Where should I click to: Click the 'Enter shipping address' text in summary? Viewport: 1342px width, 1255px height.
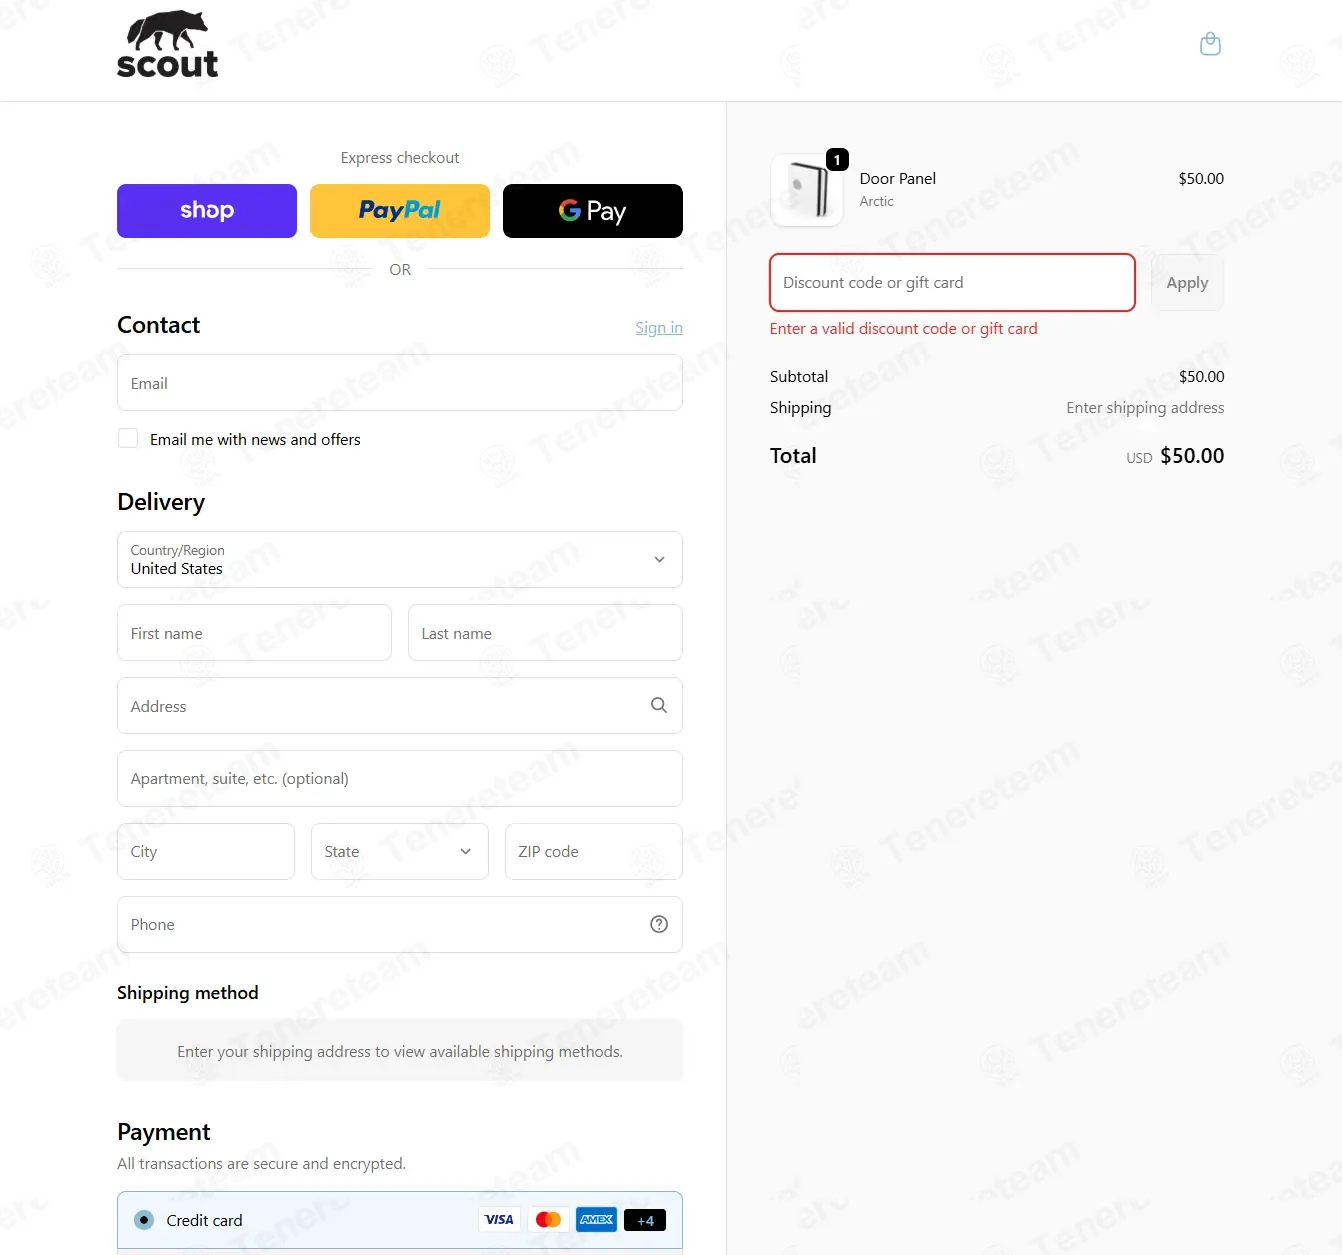[x=1145, y=408]
